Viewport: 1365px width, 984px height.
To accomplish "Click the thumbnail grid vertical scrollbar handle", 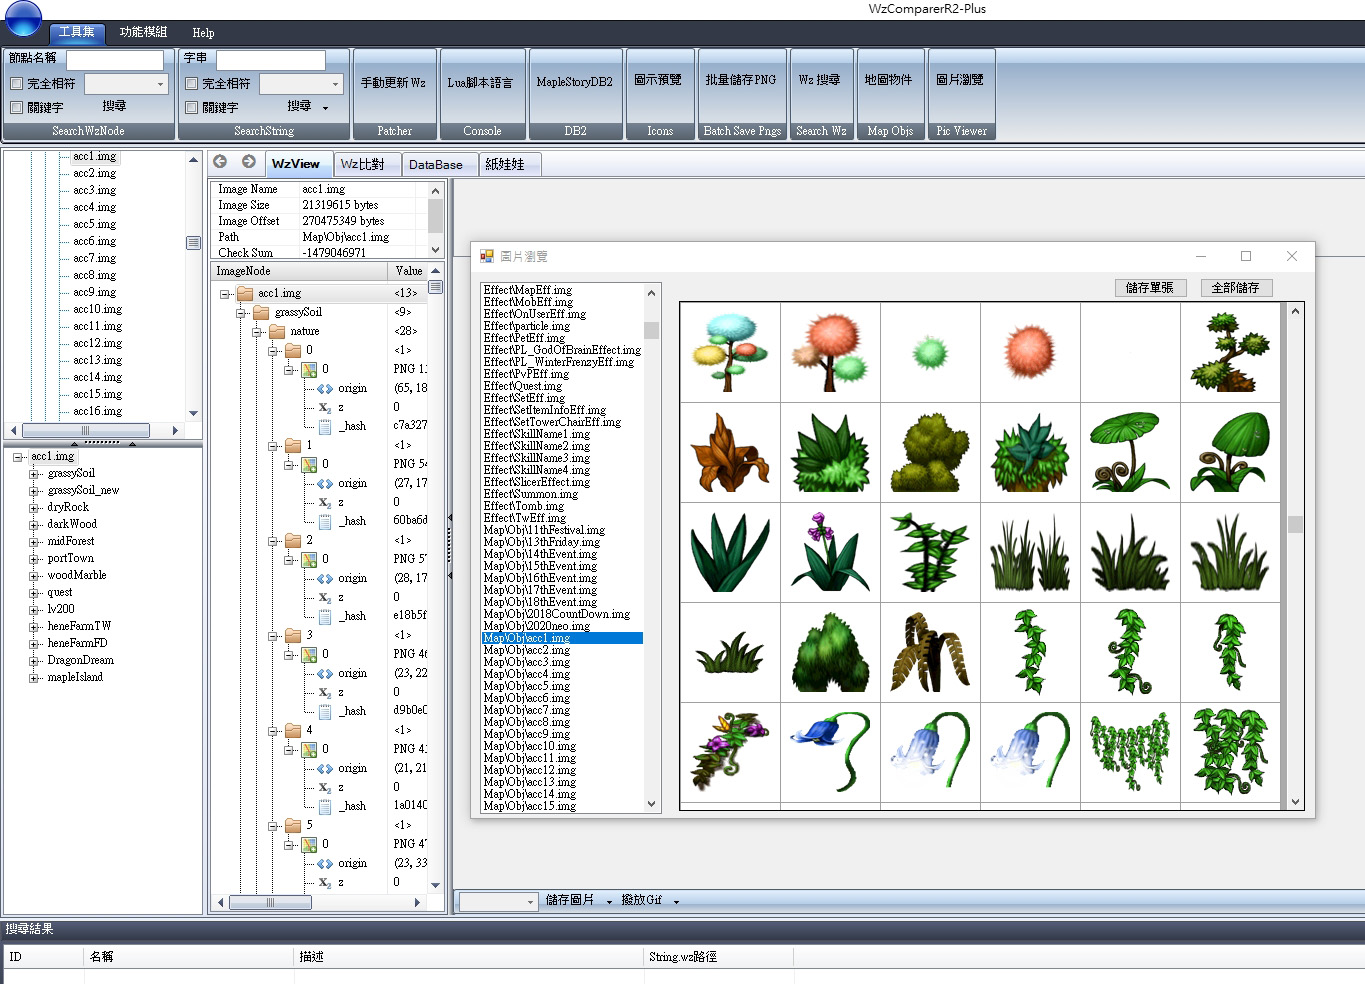I will point(1295,525).
